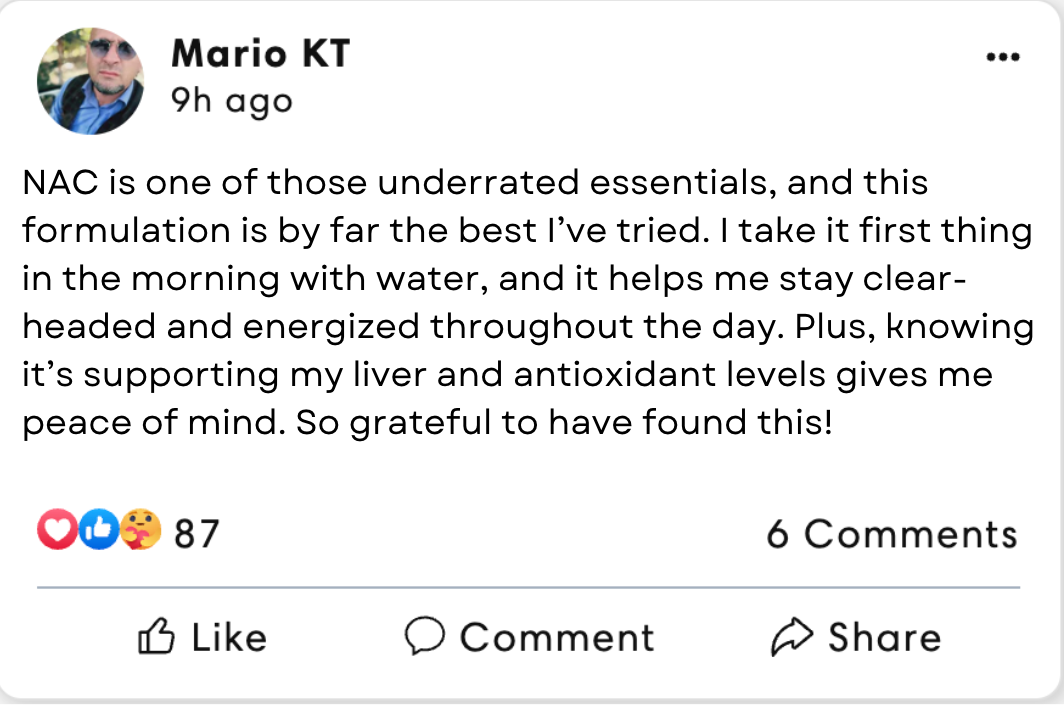Viewport: 1064px width, 712px height.
Task: Open the 6 Comments link
Action: tap(891, 534)
